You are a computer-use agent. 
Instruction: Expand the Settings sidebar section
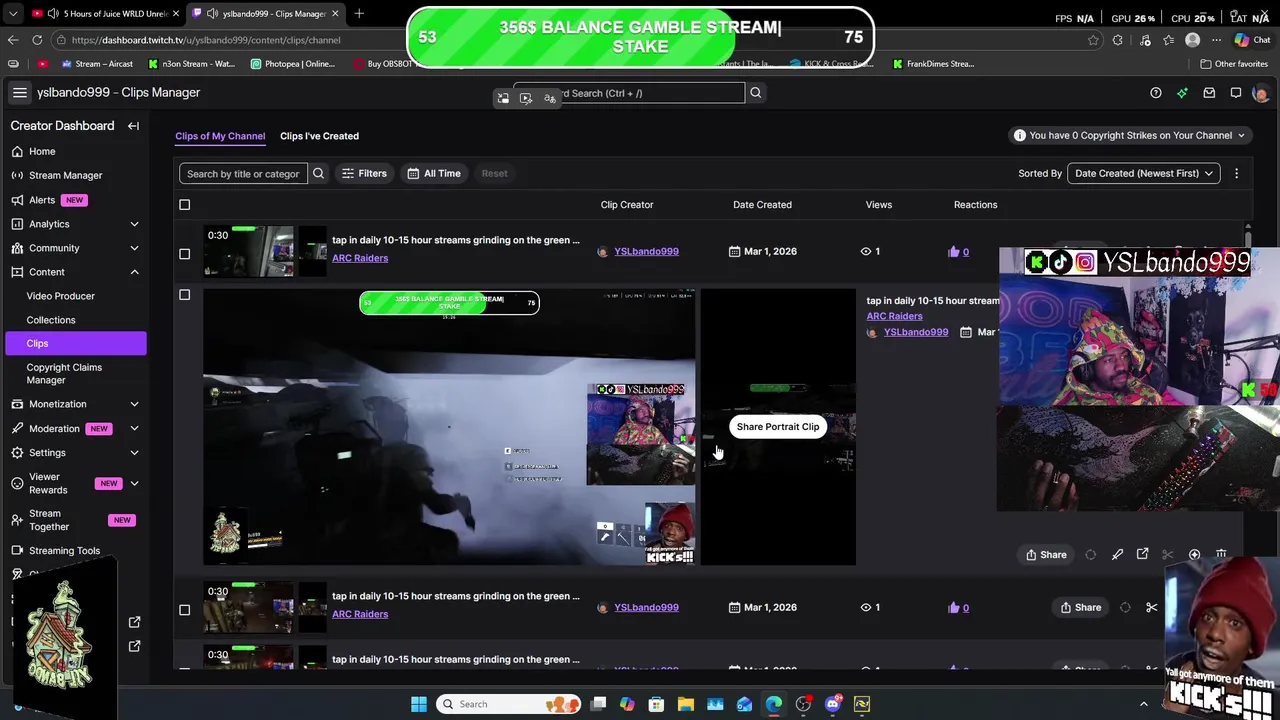[134, 453]
